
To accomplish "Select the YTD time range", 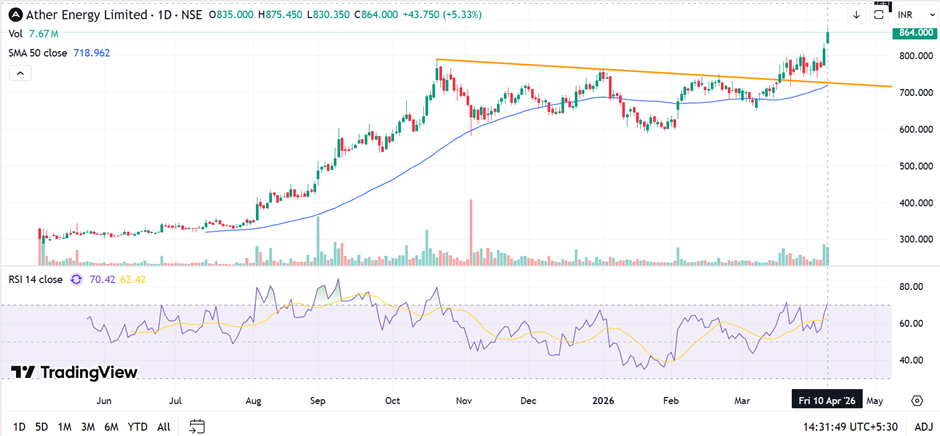I will (x=138, y=427).
